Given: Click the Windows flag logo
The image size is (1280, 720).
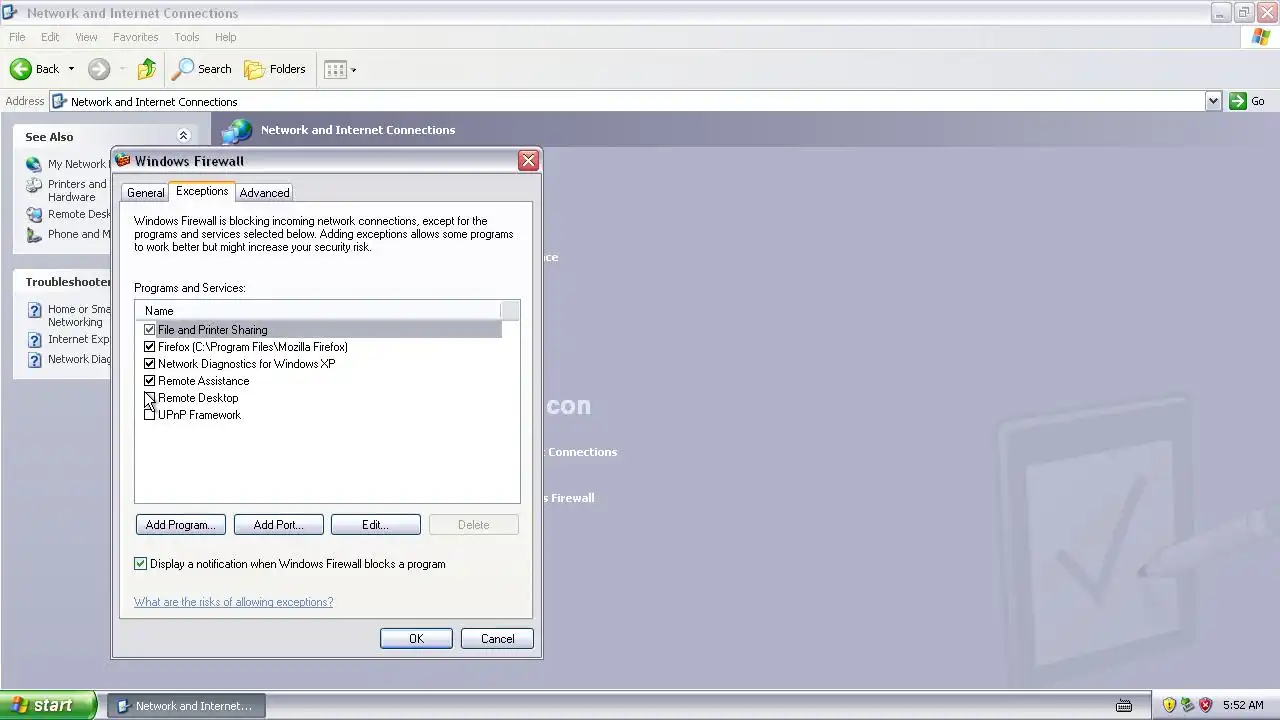Looking at the screenshot, I should 1261,37.
